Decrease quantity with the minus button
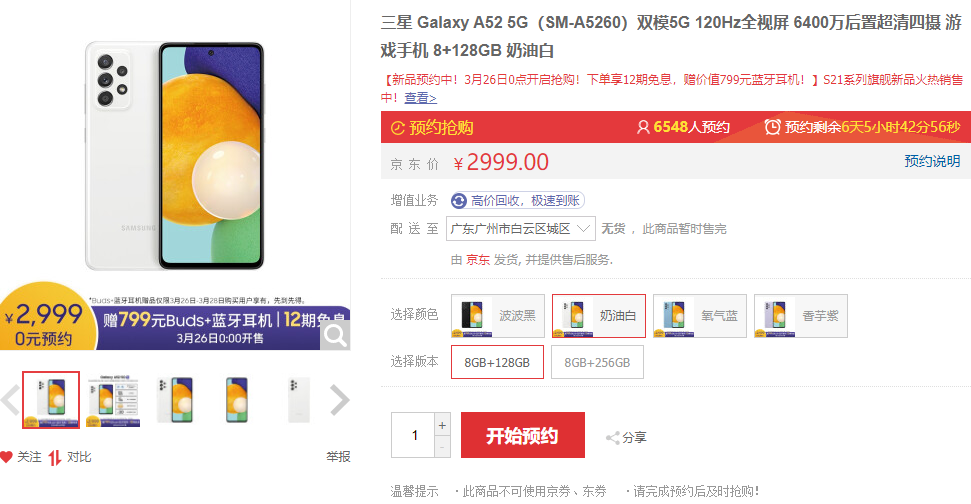The height and width of the screenshot is (504, 971). click(443, 446)
